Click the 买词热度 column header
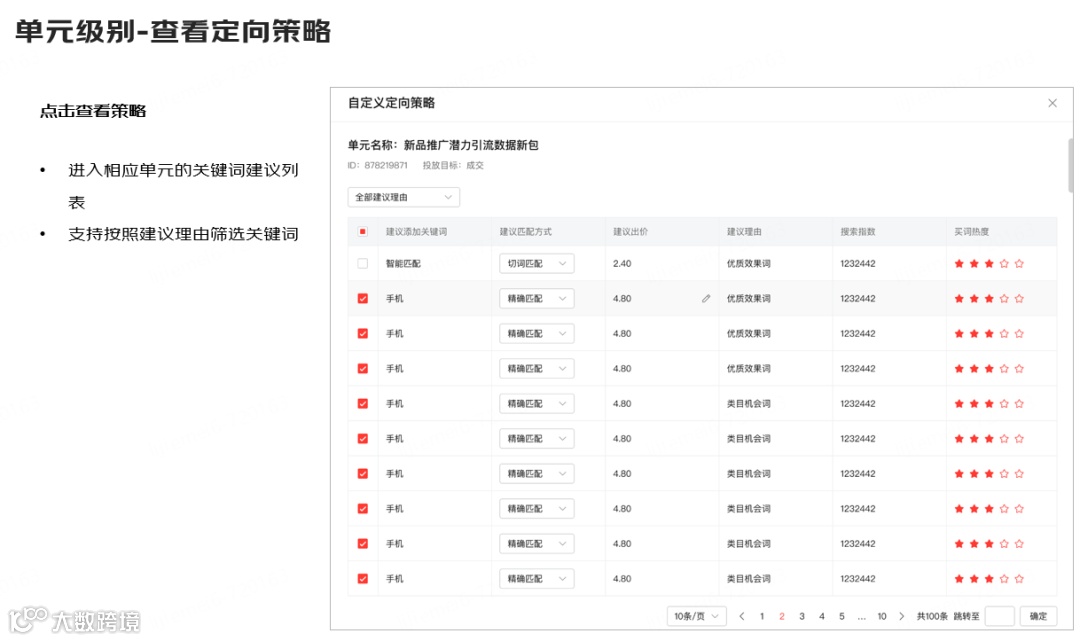1080x641 pixels. 971,231
